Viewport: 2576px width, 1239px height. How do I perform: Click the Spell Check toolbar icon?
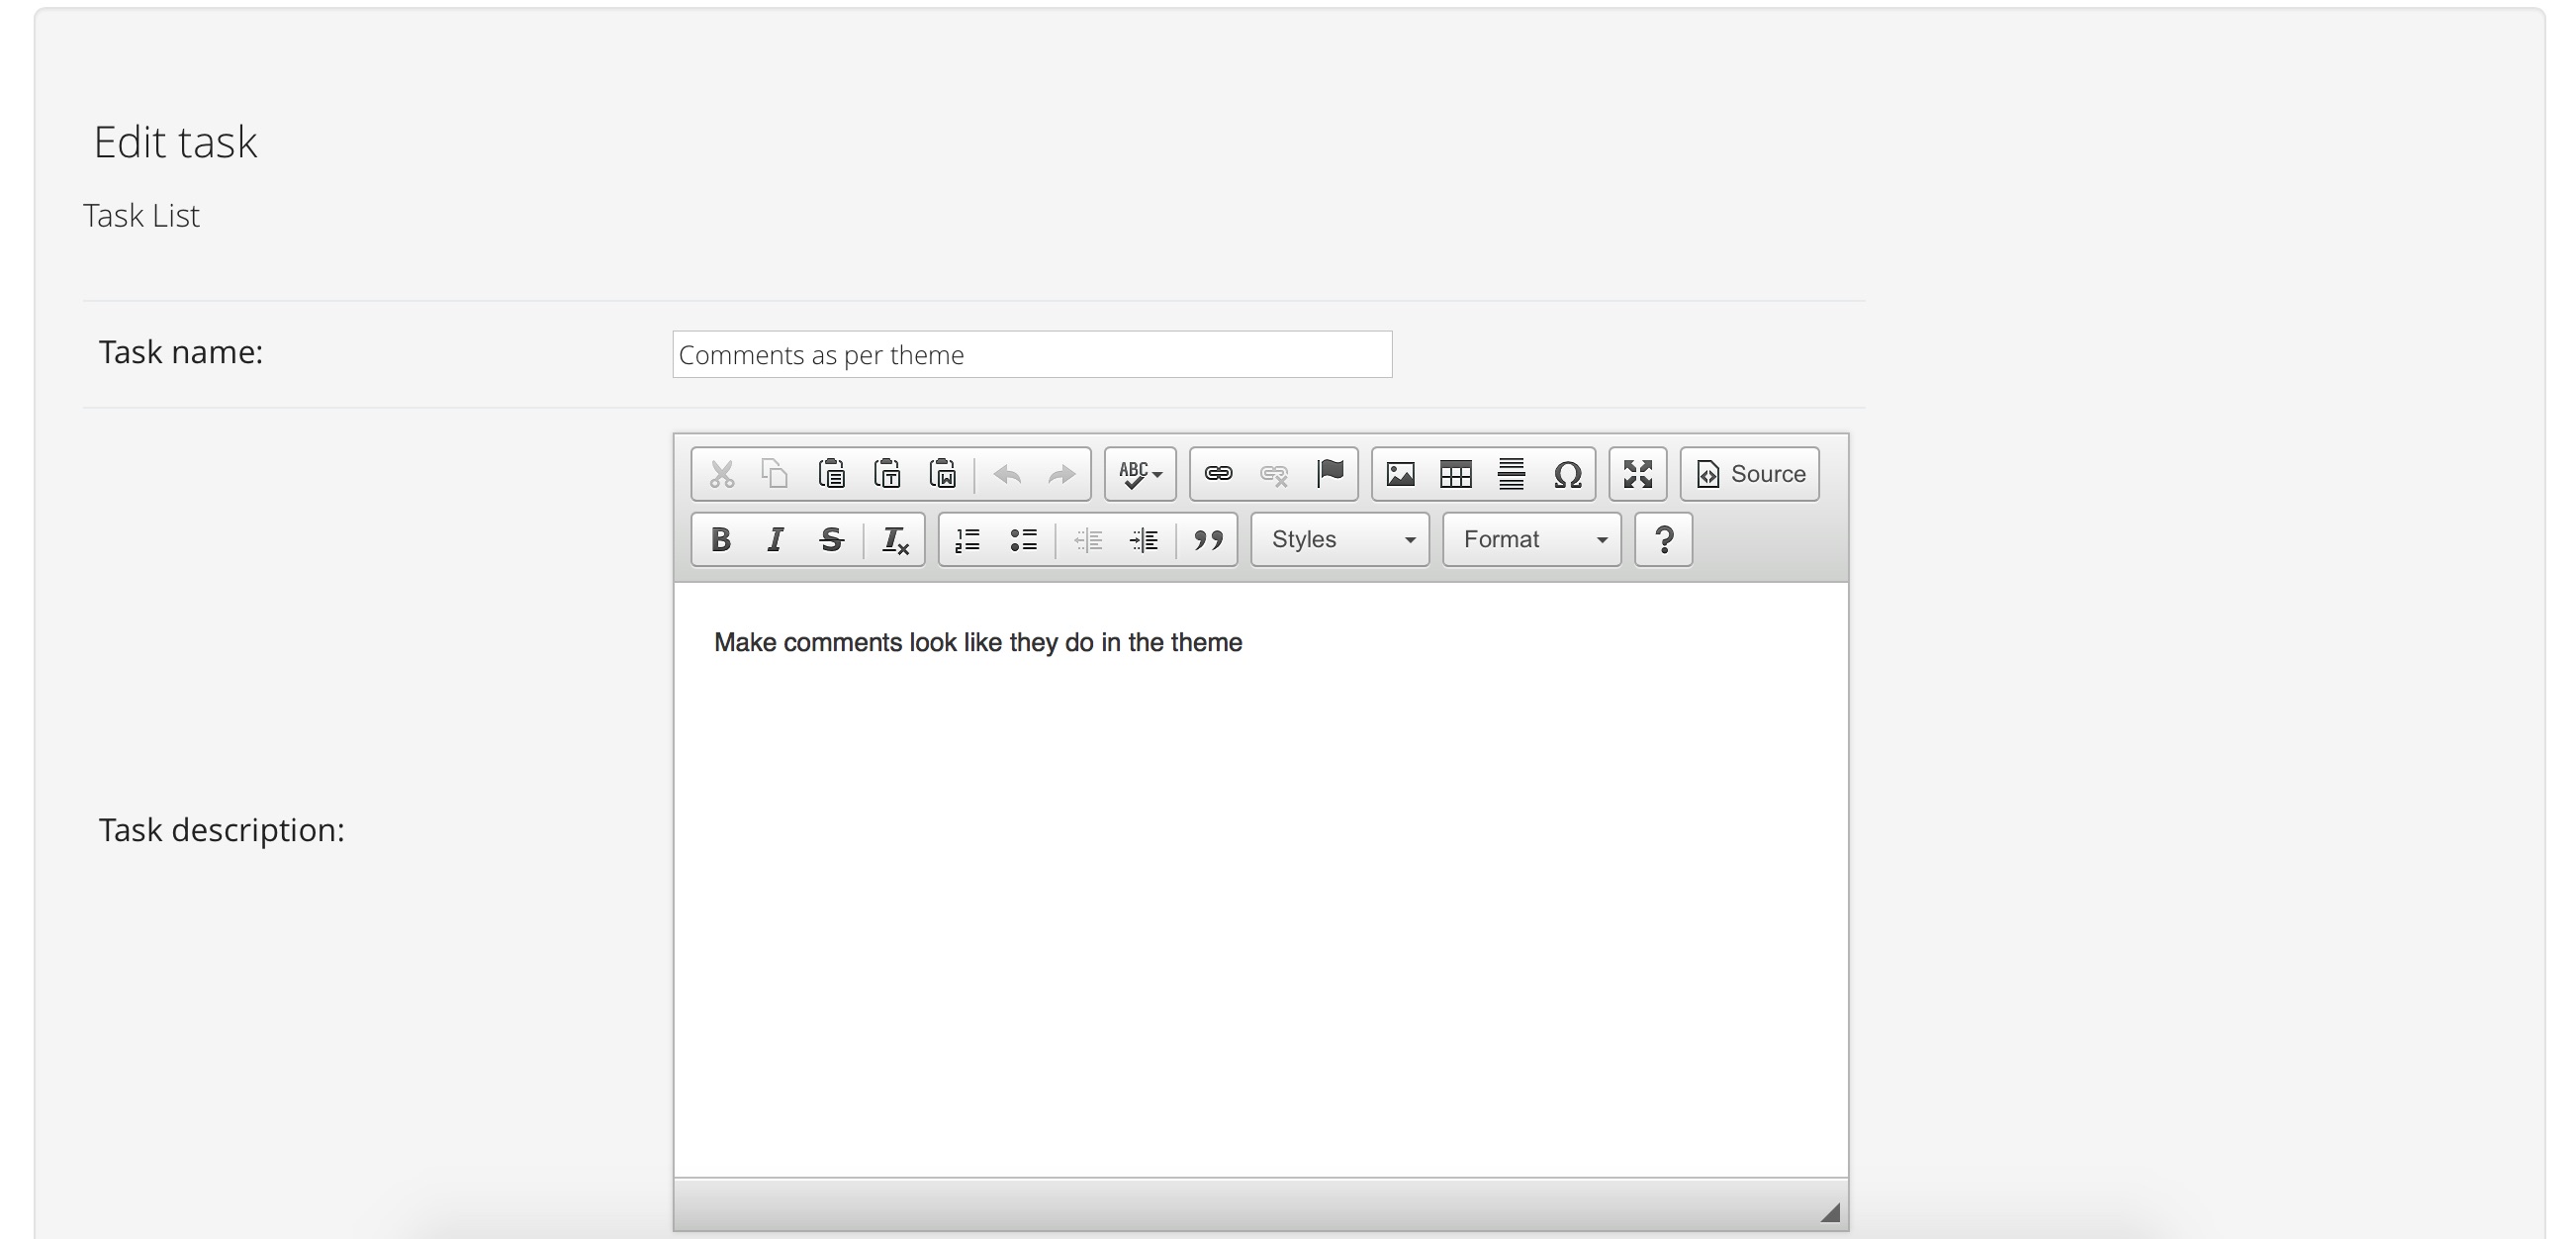click(x=1139, y=475)
